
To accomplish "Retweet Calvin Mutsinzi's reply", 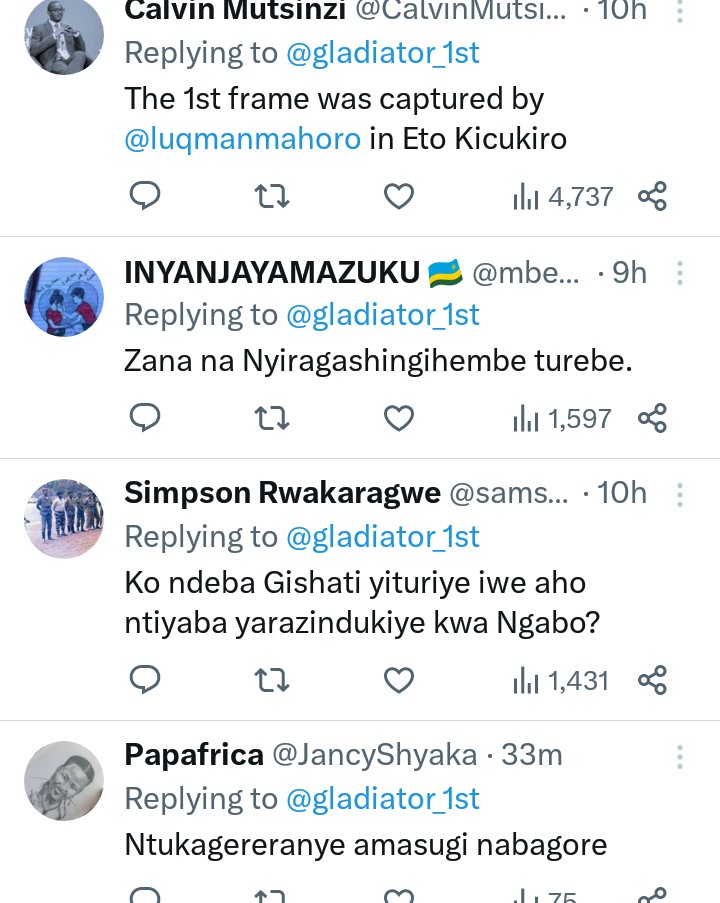I will pos(272,196).
